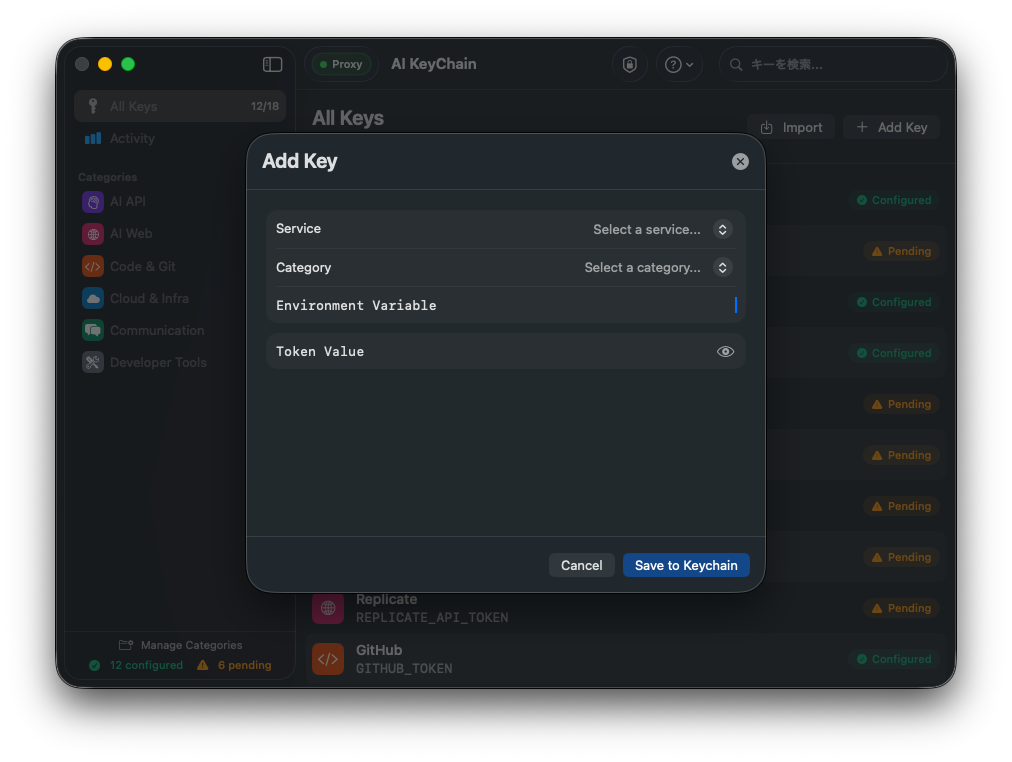Viewport: 1012px width, 762px height.
Task: Open the help question mark menu
Action: tap(679, 65)
